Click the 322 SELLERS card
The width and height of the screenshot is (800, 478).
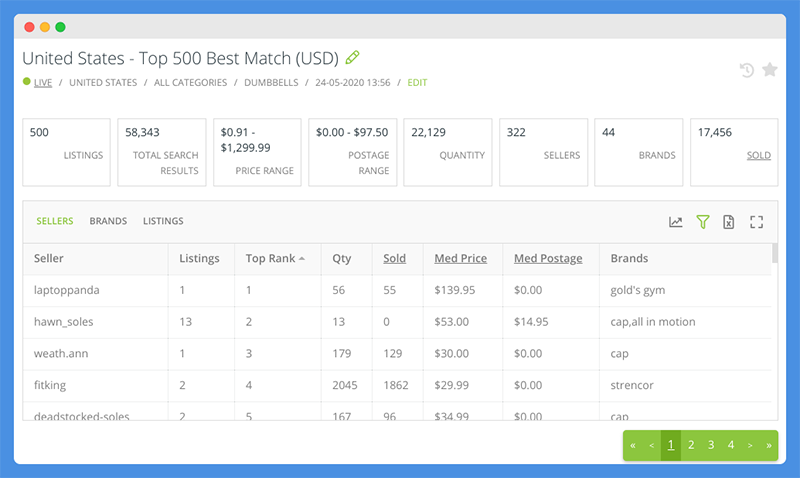543,152
